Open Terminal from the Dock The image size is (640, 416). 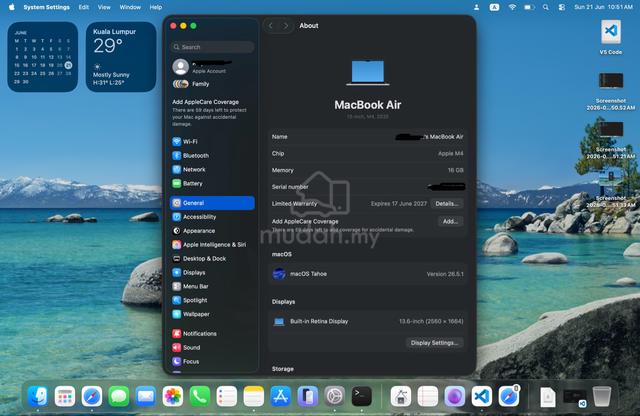pyautogui.click(x=362, y=396)
